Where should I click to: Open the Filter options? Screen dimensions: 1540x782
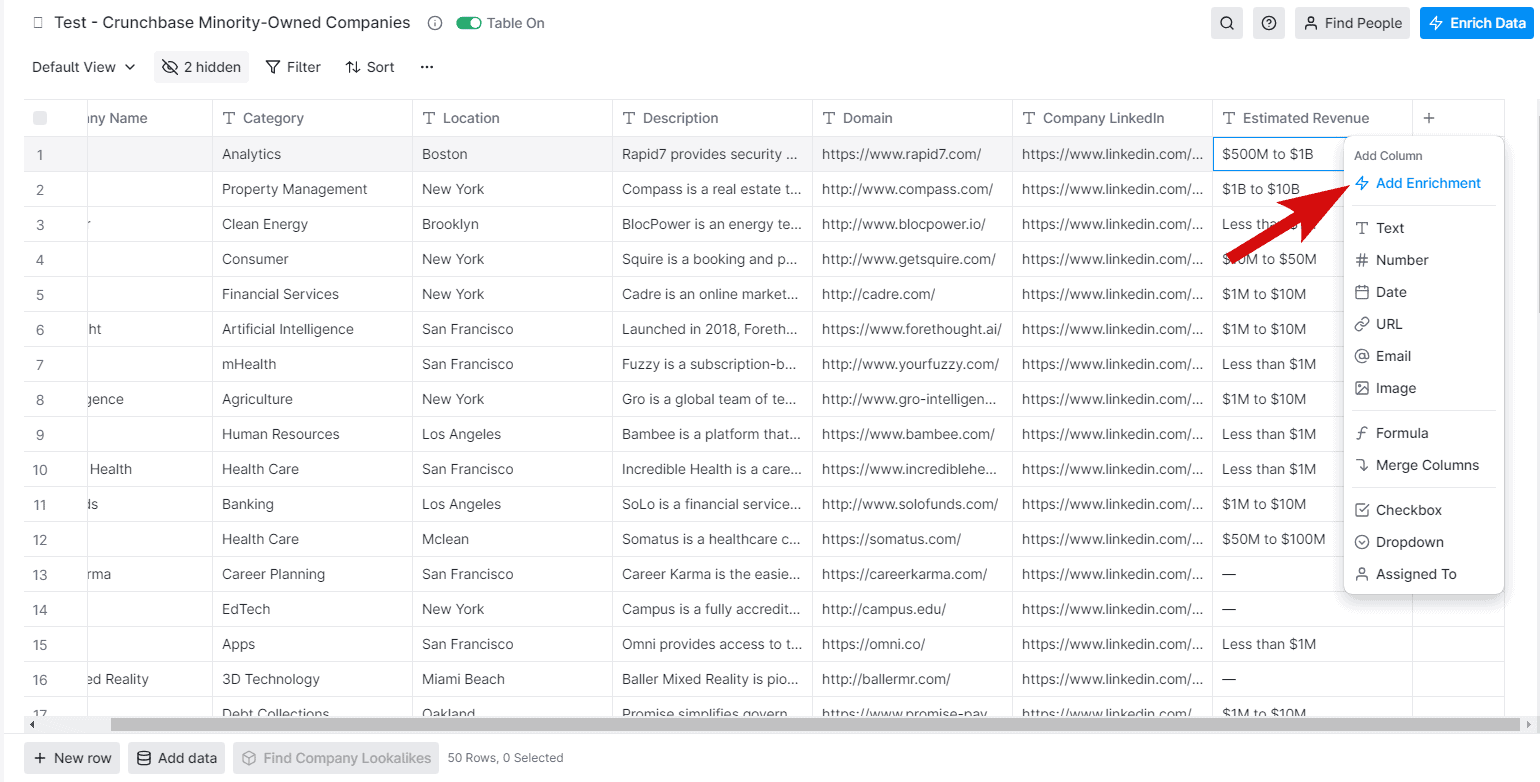293,67
